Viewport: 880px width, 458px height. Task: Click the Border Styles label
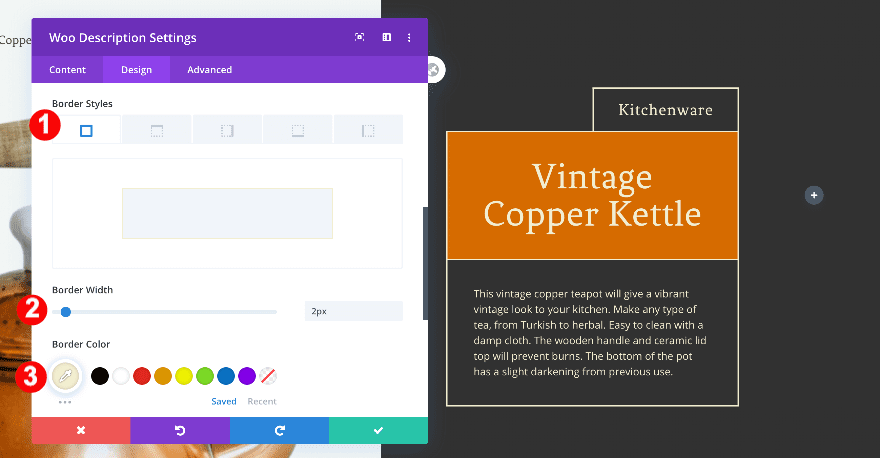[x=82, y=103]
